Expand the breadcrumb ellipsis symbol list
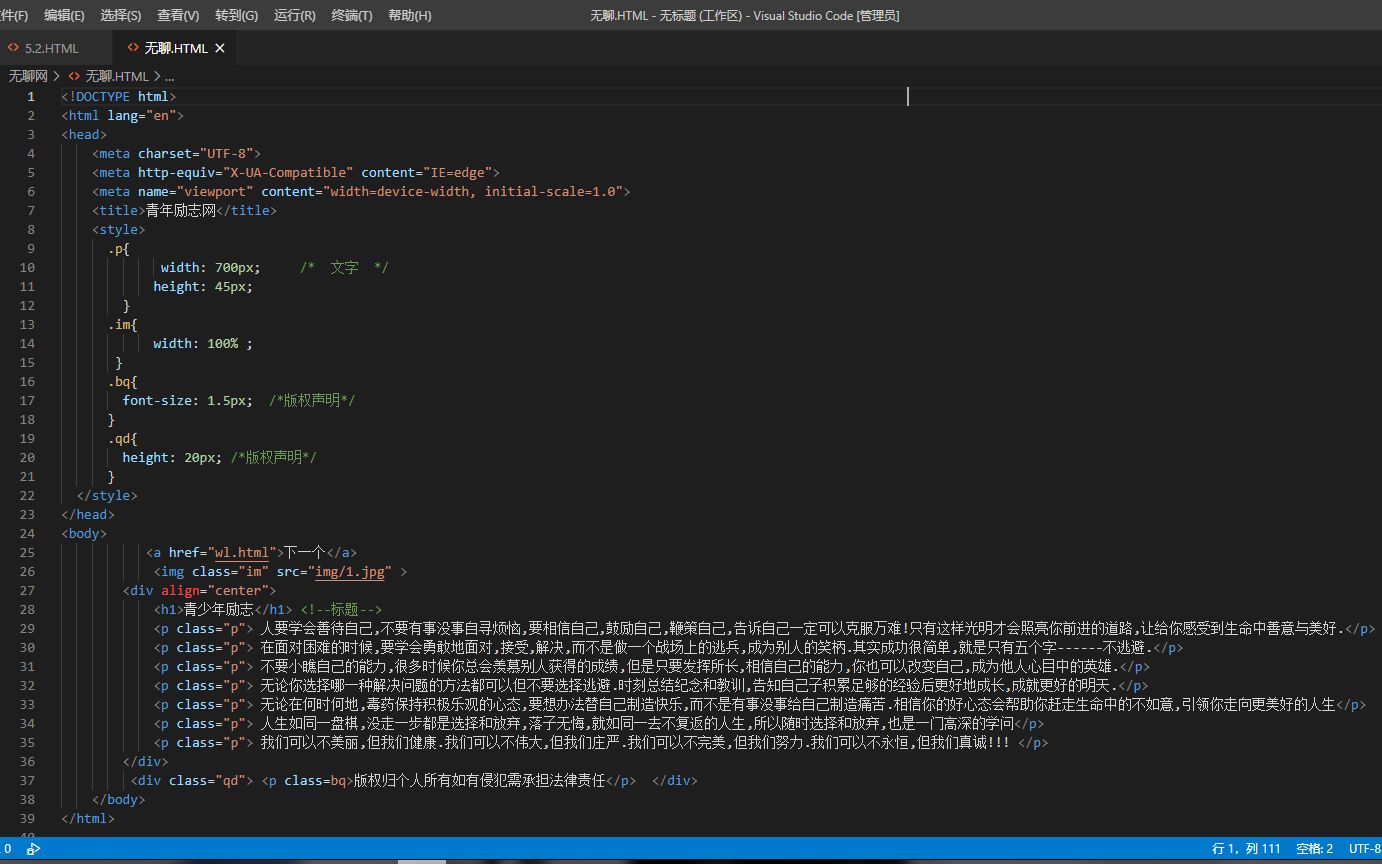Screen dimensions: 1382x864 pyautogui.click(x=170, y=76)
